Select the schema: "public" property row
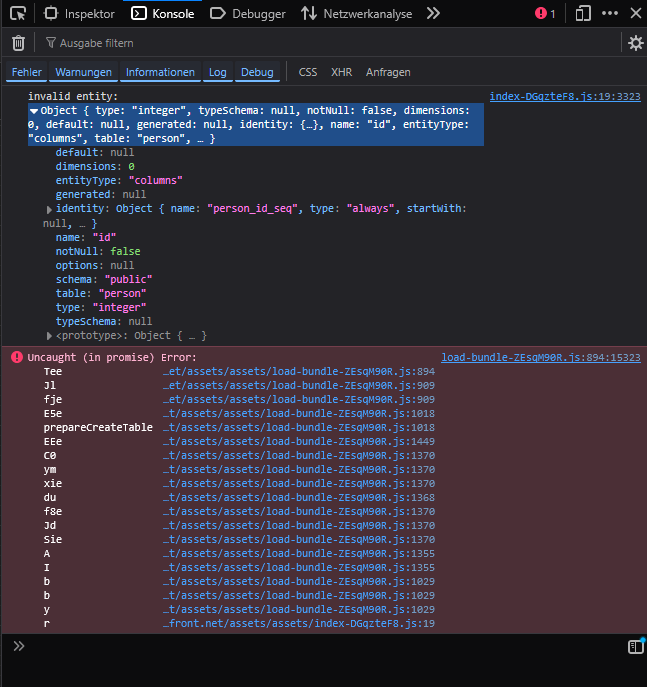Viewport: 647px width, 687px height. (104, 280)
